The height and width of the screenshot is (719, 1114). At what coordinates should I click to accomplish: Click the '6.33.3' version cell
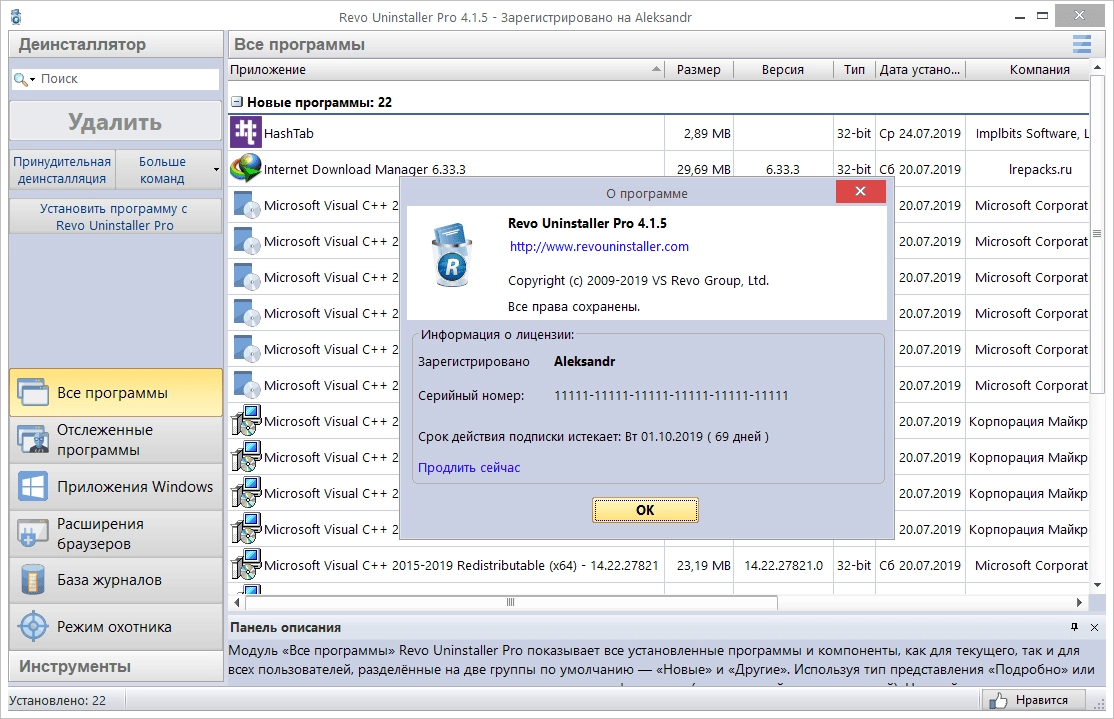tap(782, 169)
